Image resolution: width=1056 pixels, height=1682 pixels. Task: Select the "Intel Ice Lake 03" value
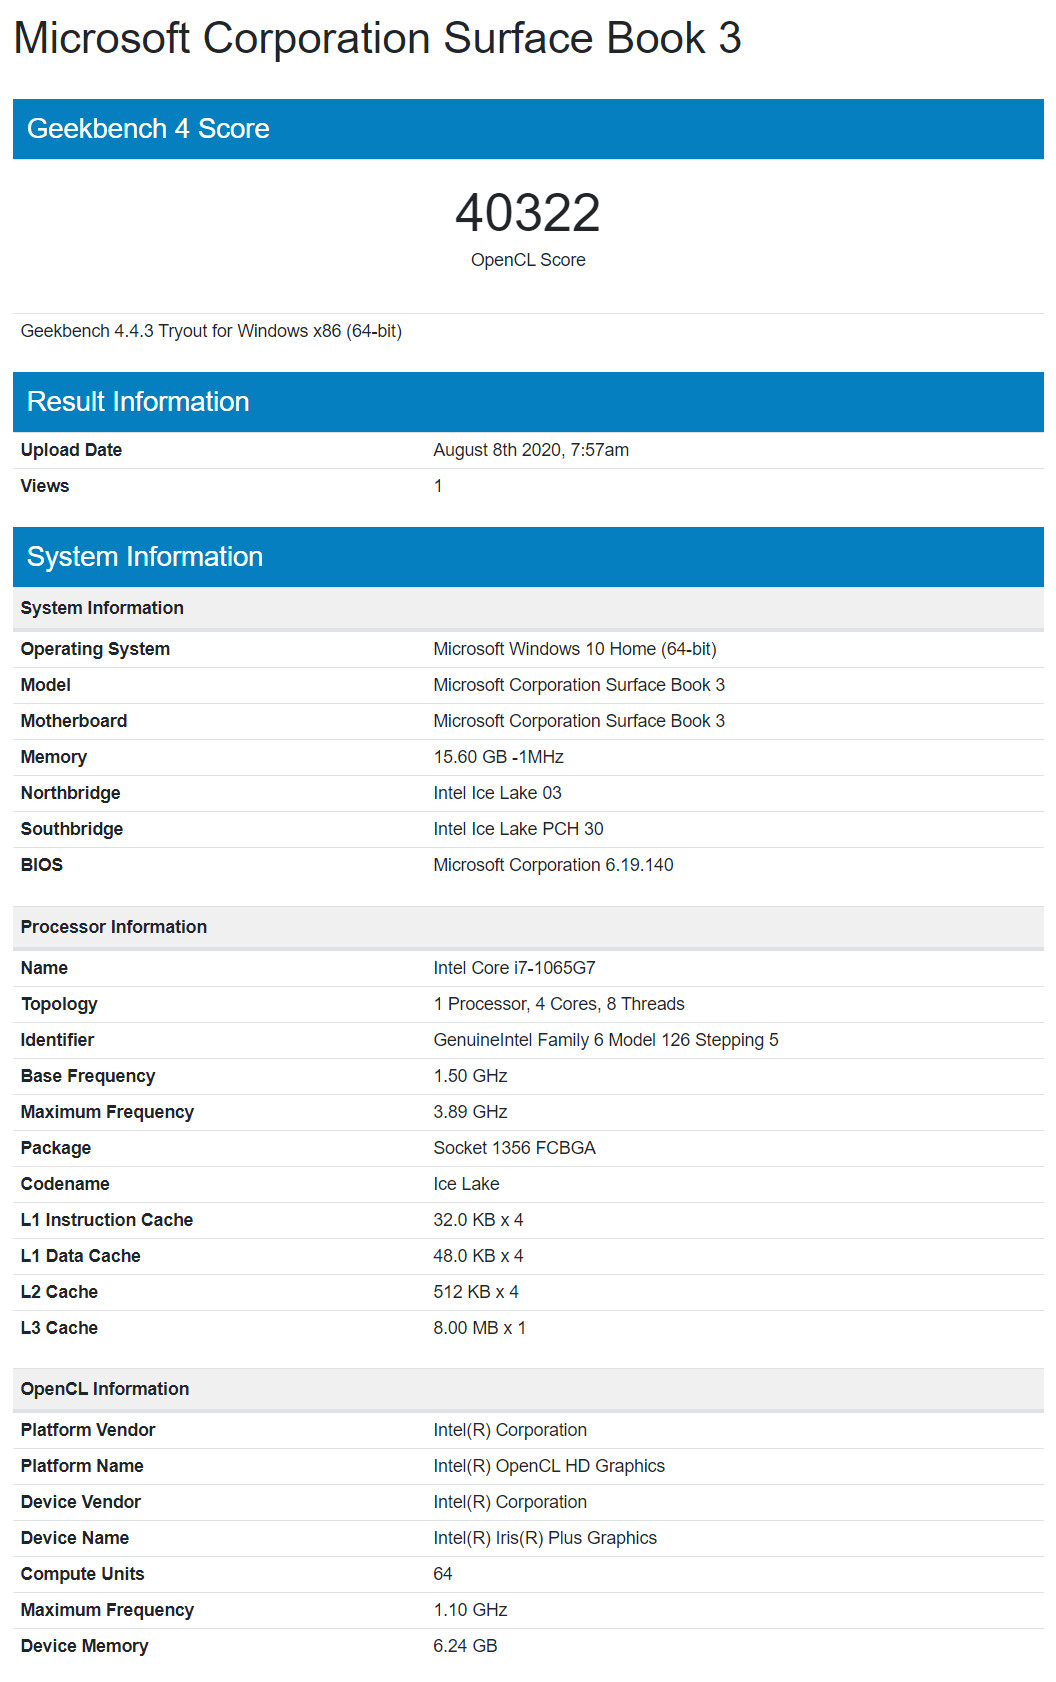click(x=497, y=793)
